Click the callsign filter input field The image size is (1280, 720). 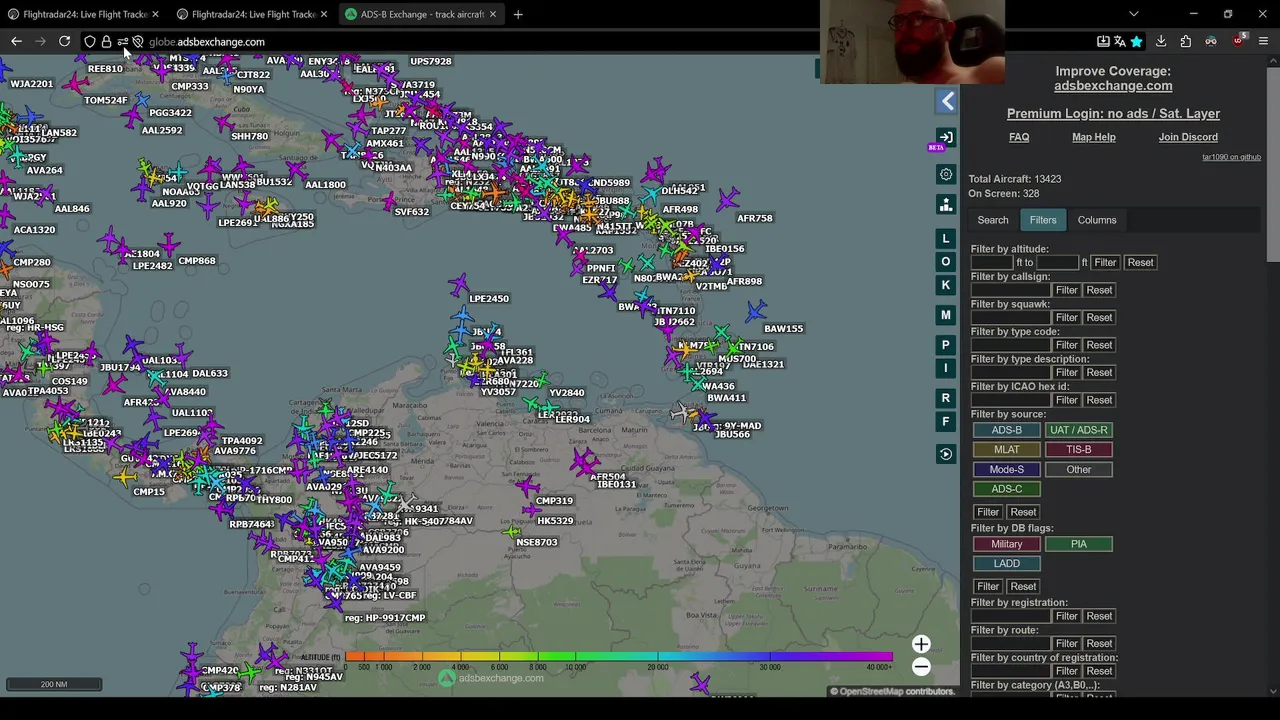click(1010, 290)
